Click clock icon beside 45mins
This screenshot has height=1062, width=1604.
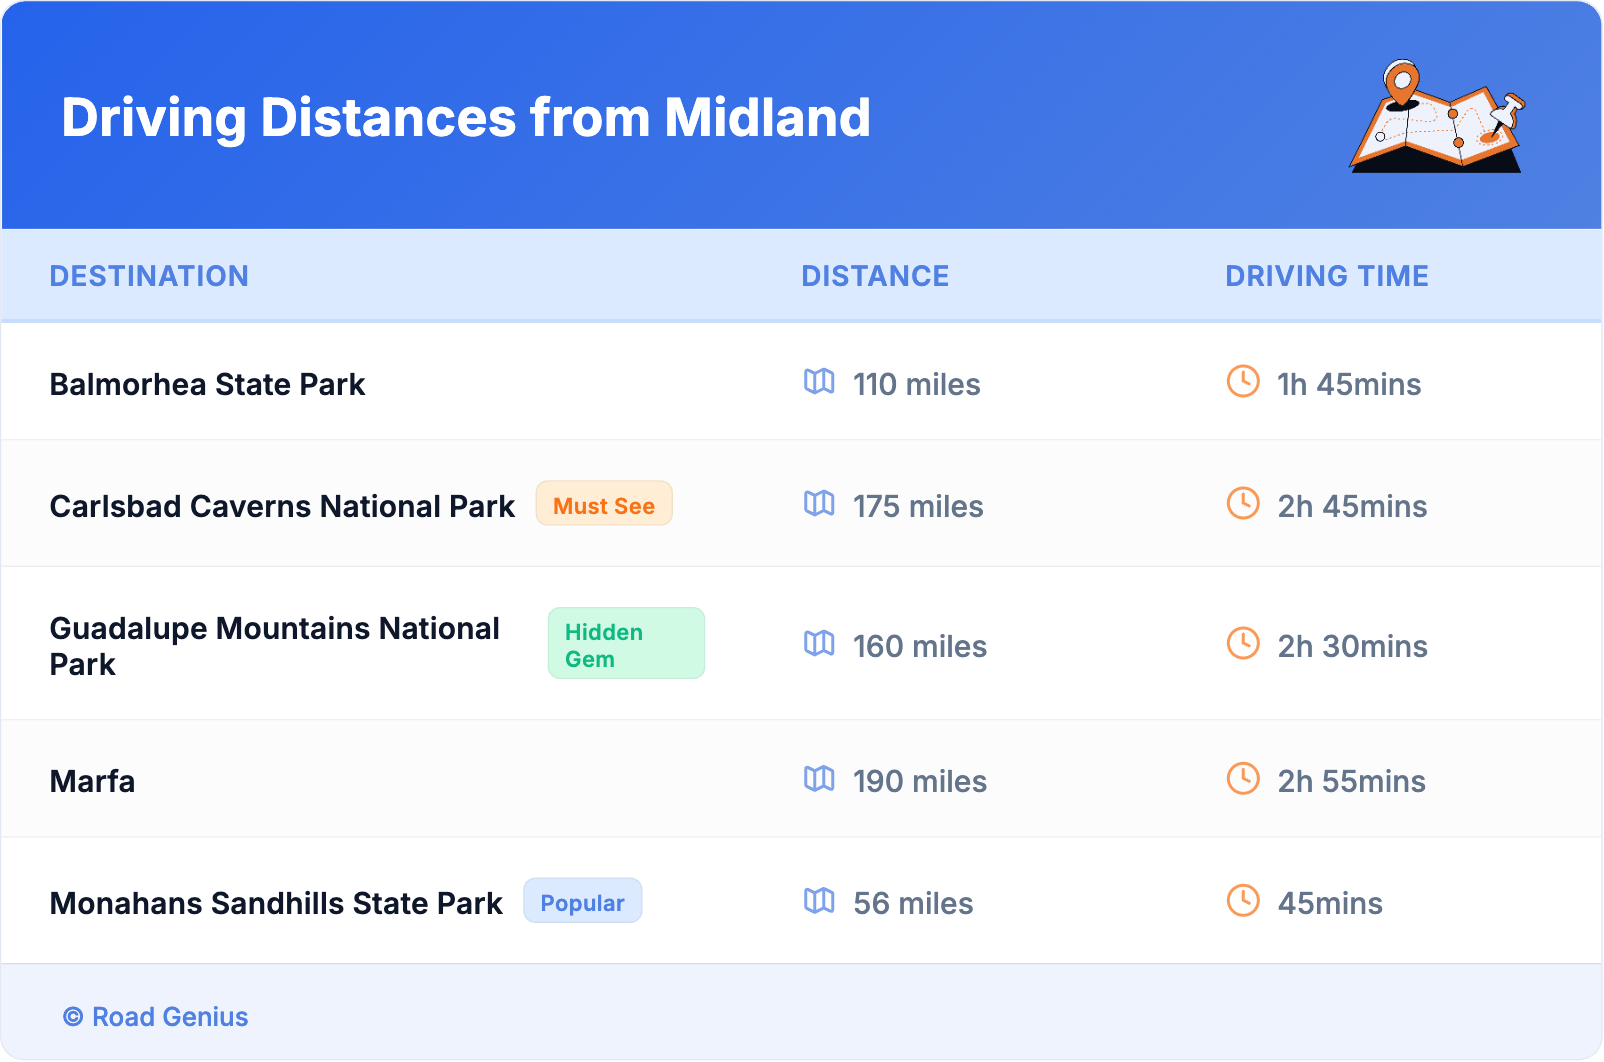click(x=1243, y=901)
